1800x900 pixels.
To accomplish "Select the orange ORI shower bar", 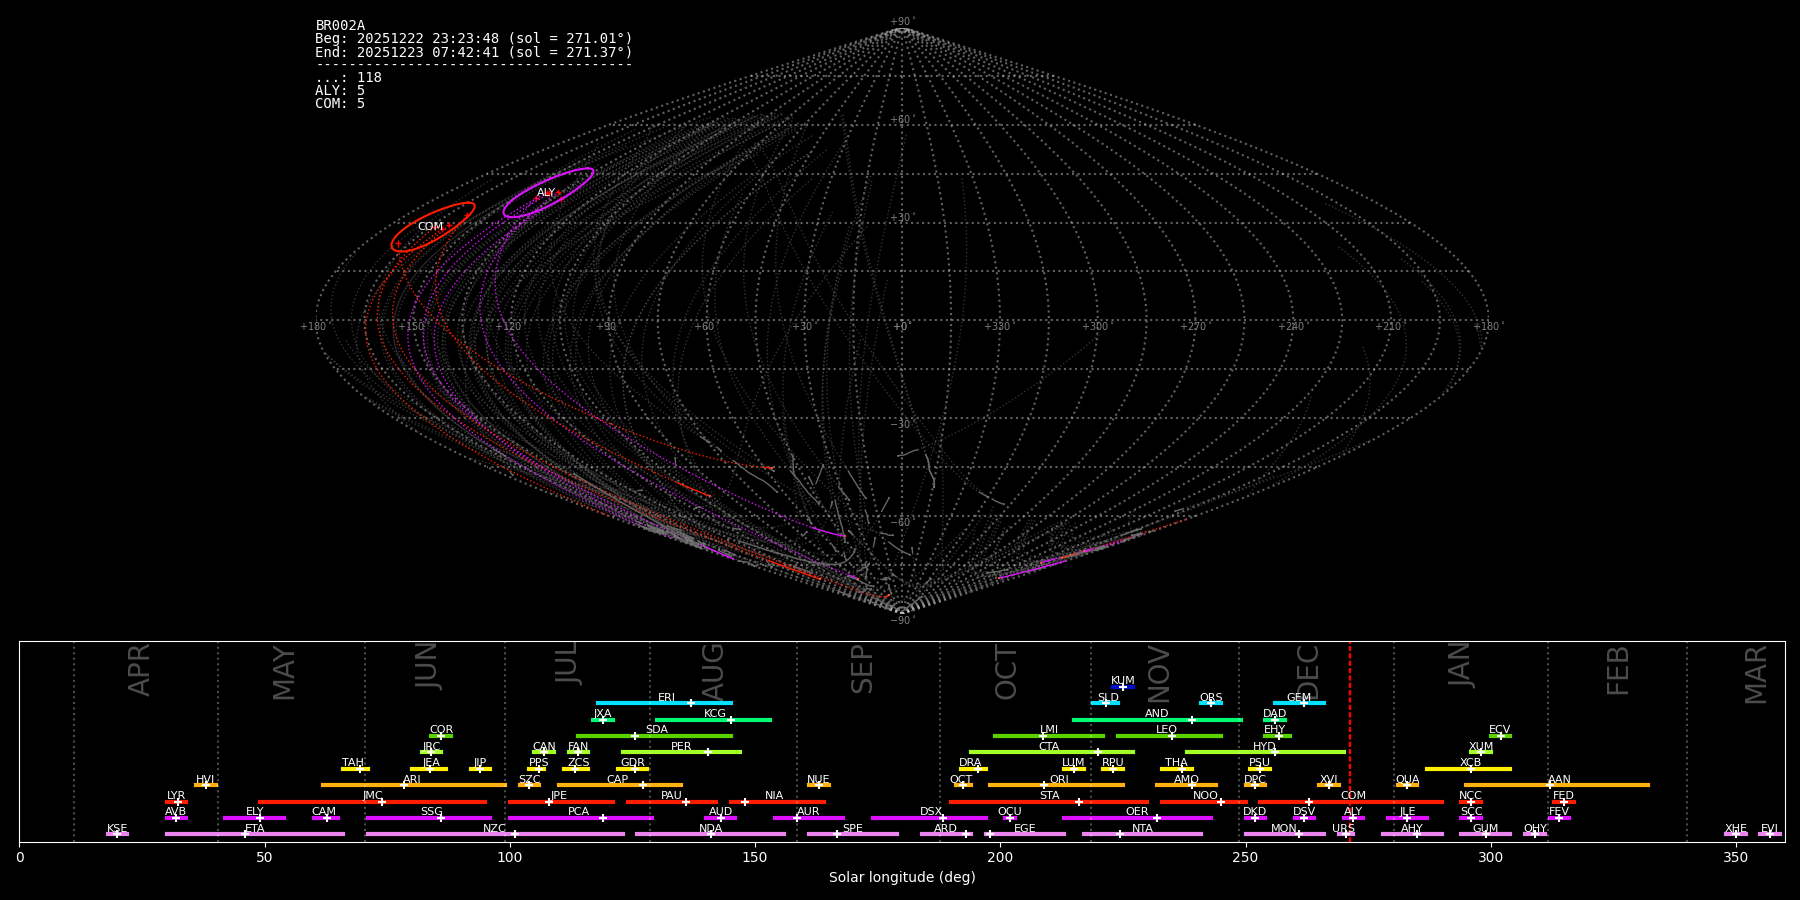I will (1056, 785).
